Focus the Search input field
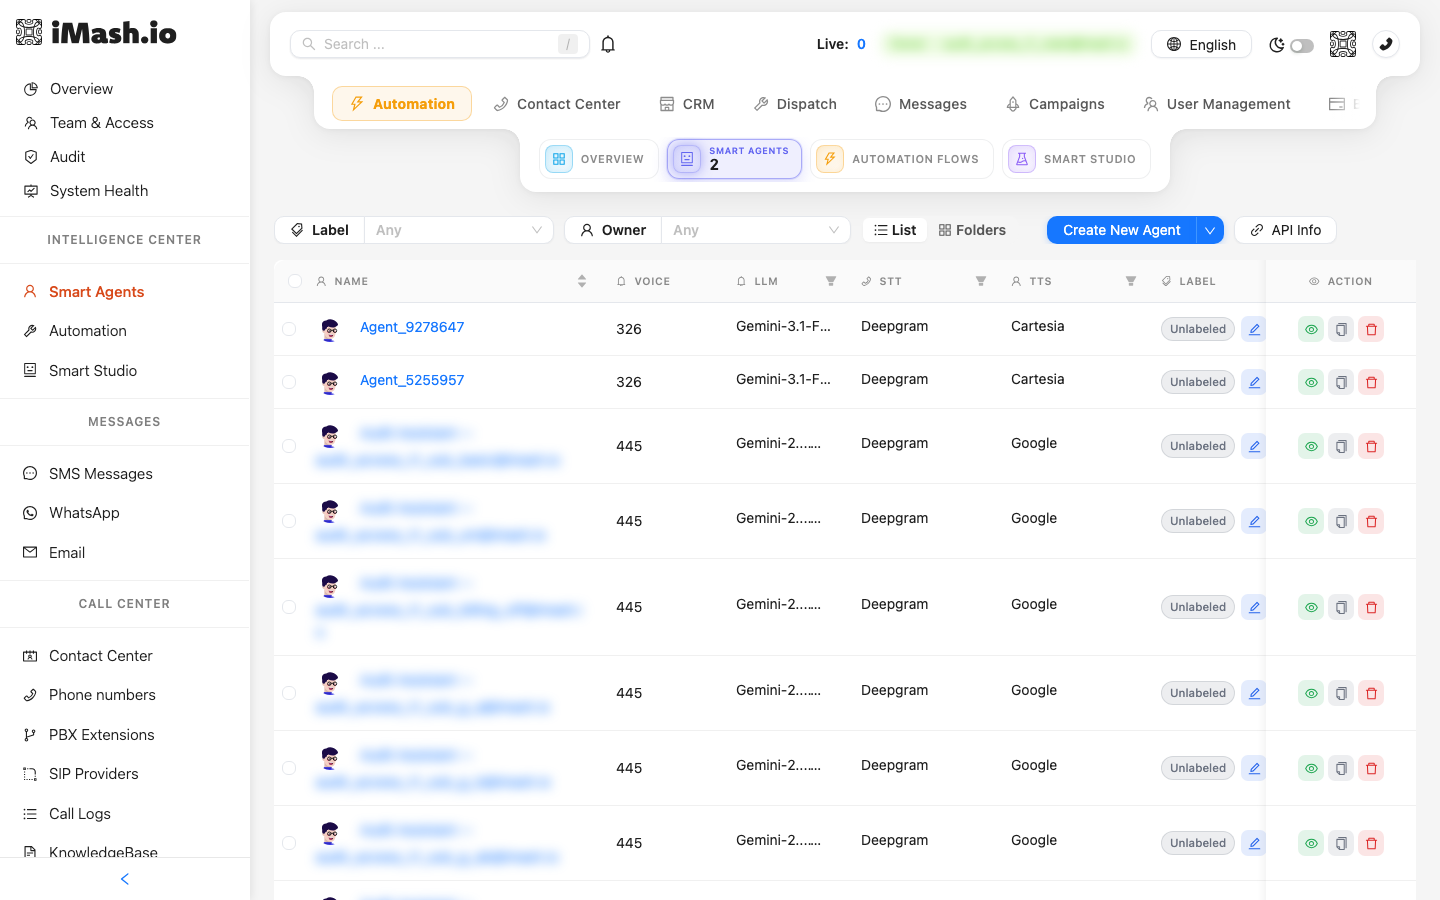The height and width of the screenshot is (900, 1440). [x=440, y=44]
